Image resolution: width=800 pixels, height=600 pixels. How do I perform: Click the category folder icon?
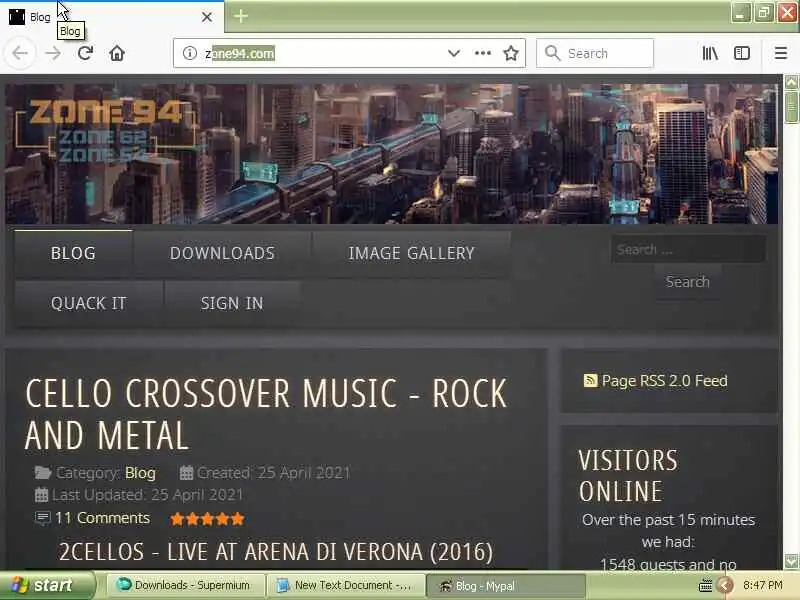click(x=43, y=473)
